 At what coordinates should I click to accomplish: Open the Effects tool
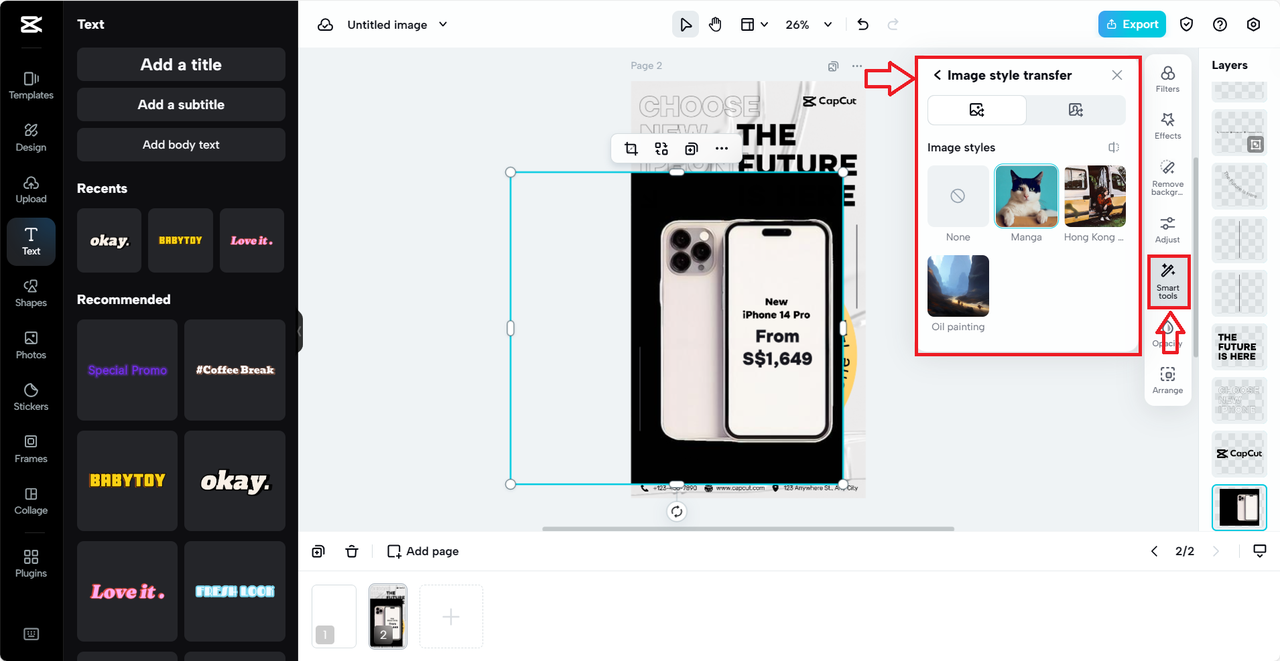coord(1167,126)
